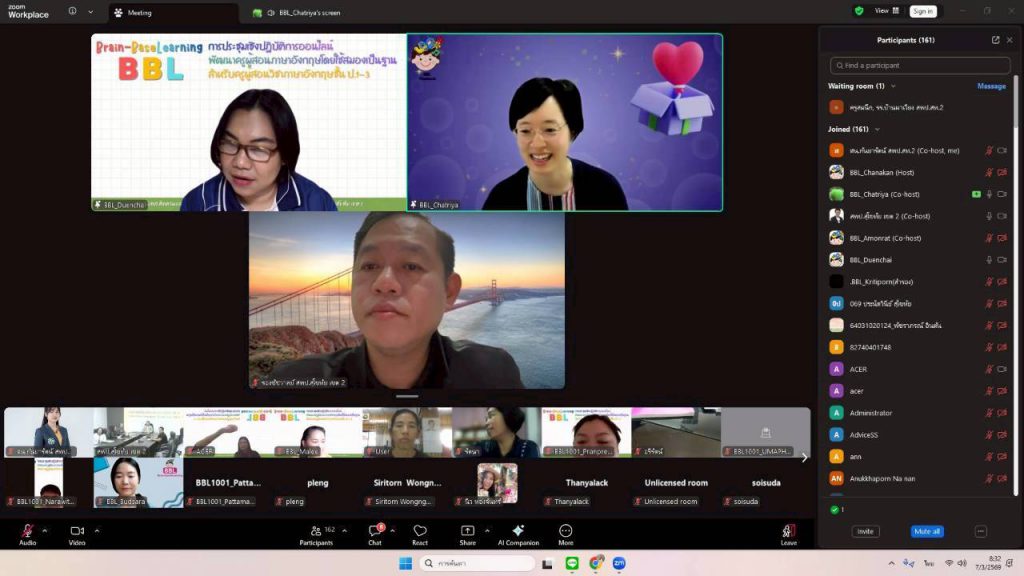The width and height of the screenshot is (1024, 576).
Task: Toggle microphone for participant BBL_Duenchai
Action: [x=989, y=260]
